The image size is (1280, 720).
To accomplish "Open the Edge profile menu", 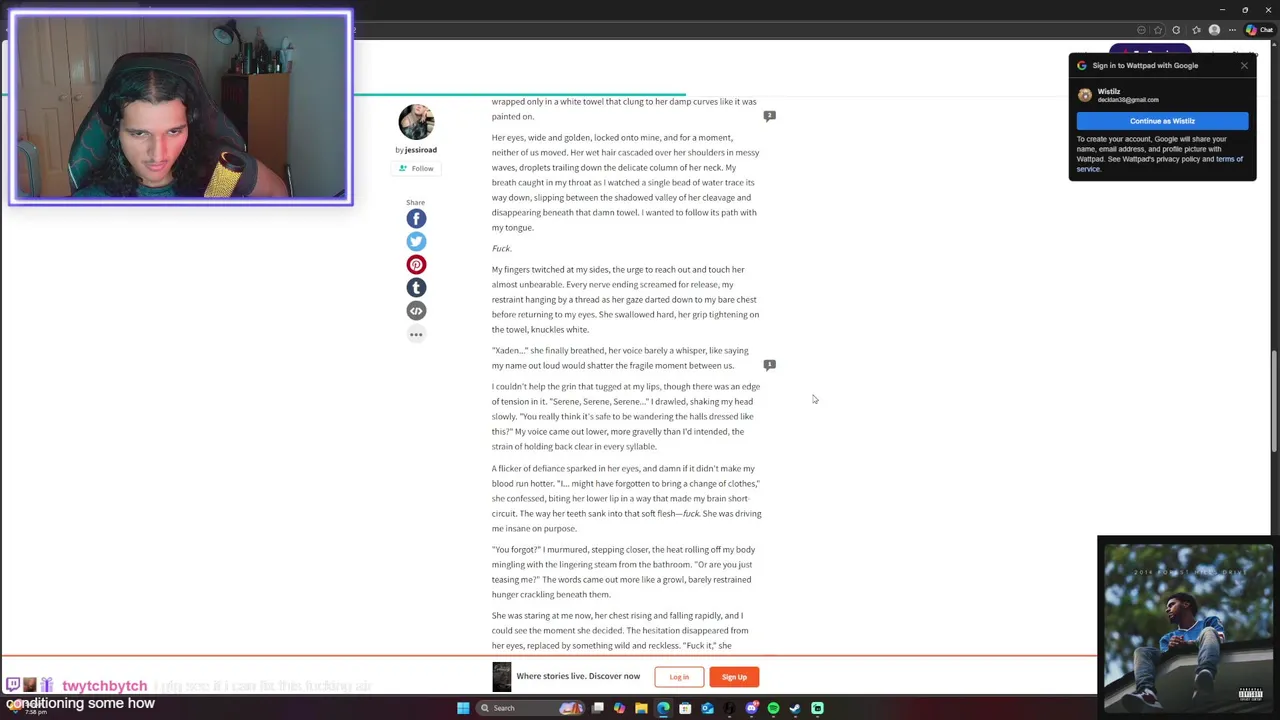I will [1214, 30].
